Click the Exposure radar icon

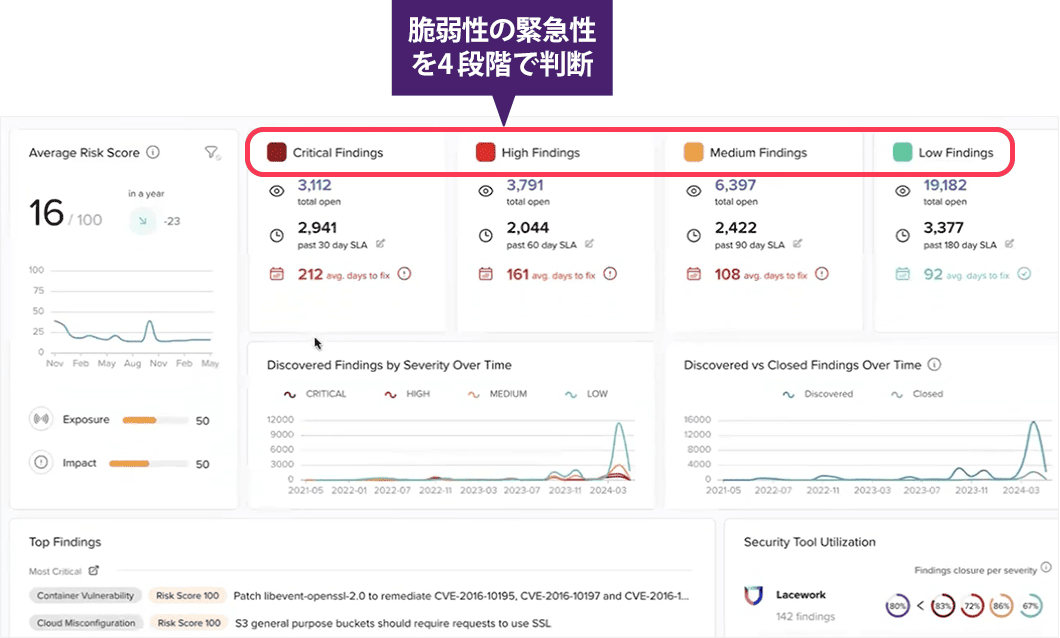41,420
